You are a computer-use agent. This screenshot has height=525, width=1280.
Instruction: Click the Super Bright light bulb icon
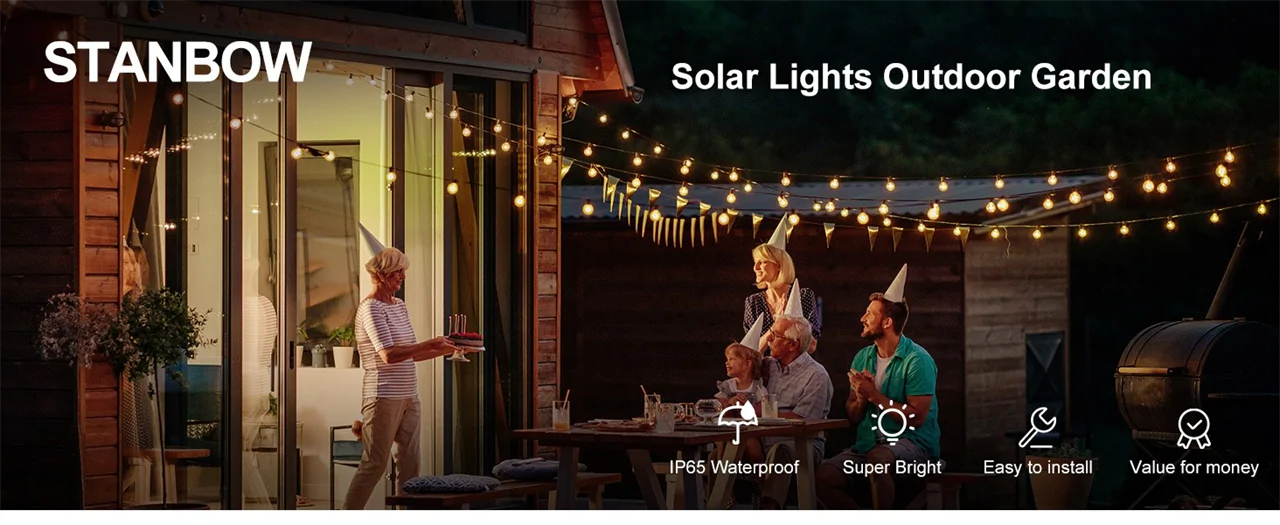(x=892, y=423)
